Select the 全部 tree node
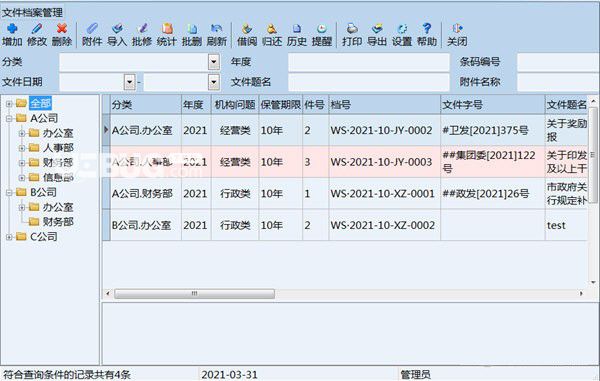 point(40,103)
